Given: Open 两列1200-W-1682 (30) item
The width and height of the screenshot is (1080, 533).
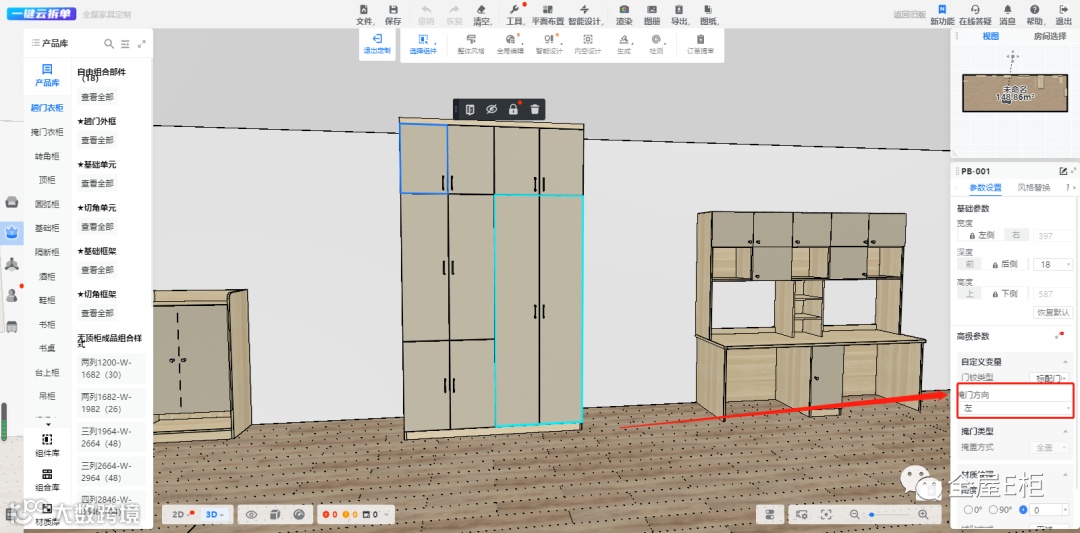Looking at the screenshot, I should click(x=111, y=368).
